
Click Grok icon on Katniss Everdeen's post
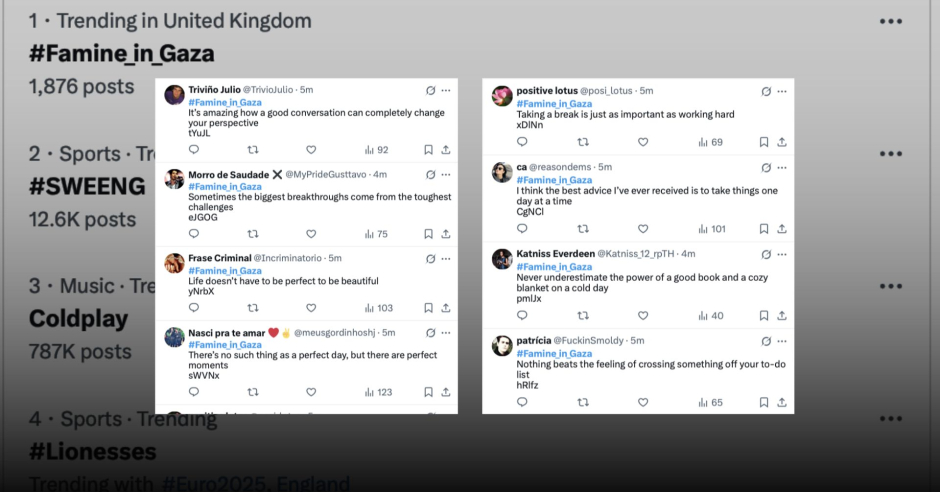(x=766, y=255)
